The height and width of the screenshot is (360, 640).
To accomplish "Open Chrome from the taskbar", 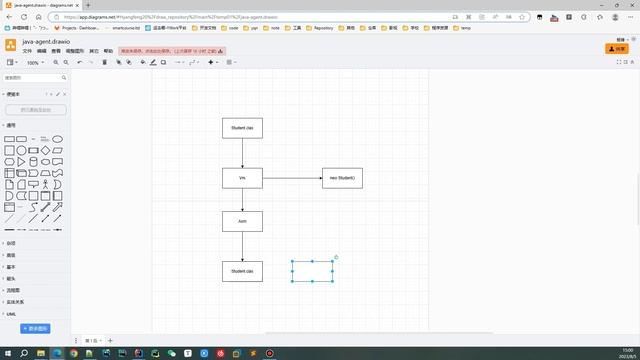I will pyautogui.click(x=73, y=353).
